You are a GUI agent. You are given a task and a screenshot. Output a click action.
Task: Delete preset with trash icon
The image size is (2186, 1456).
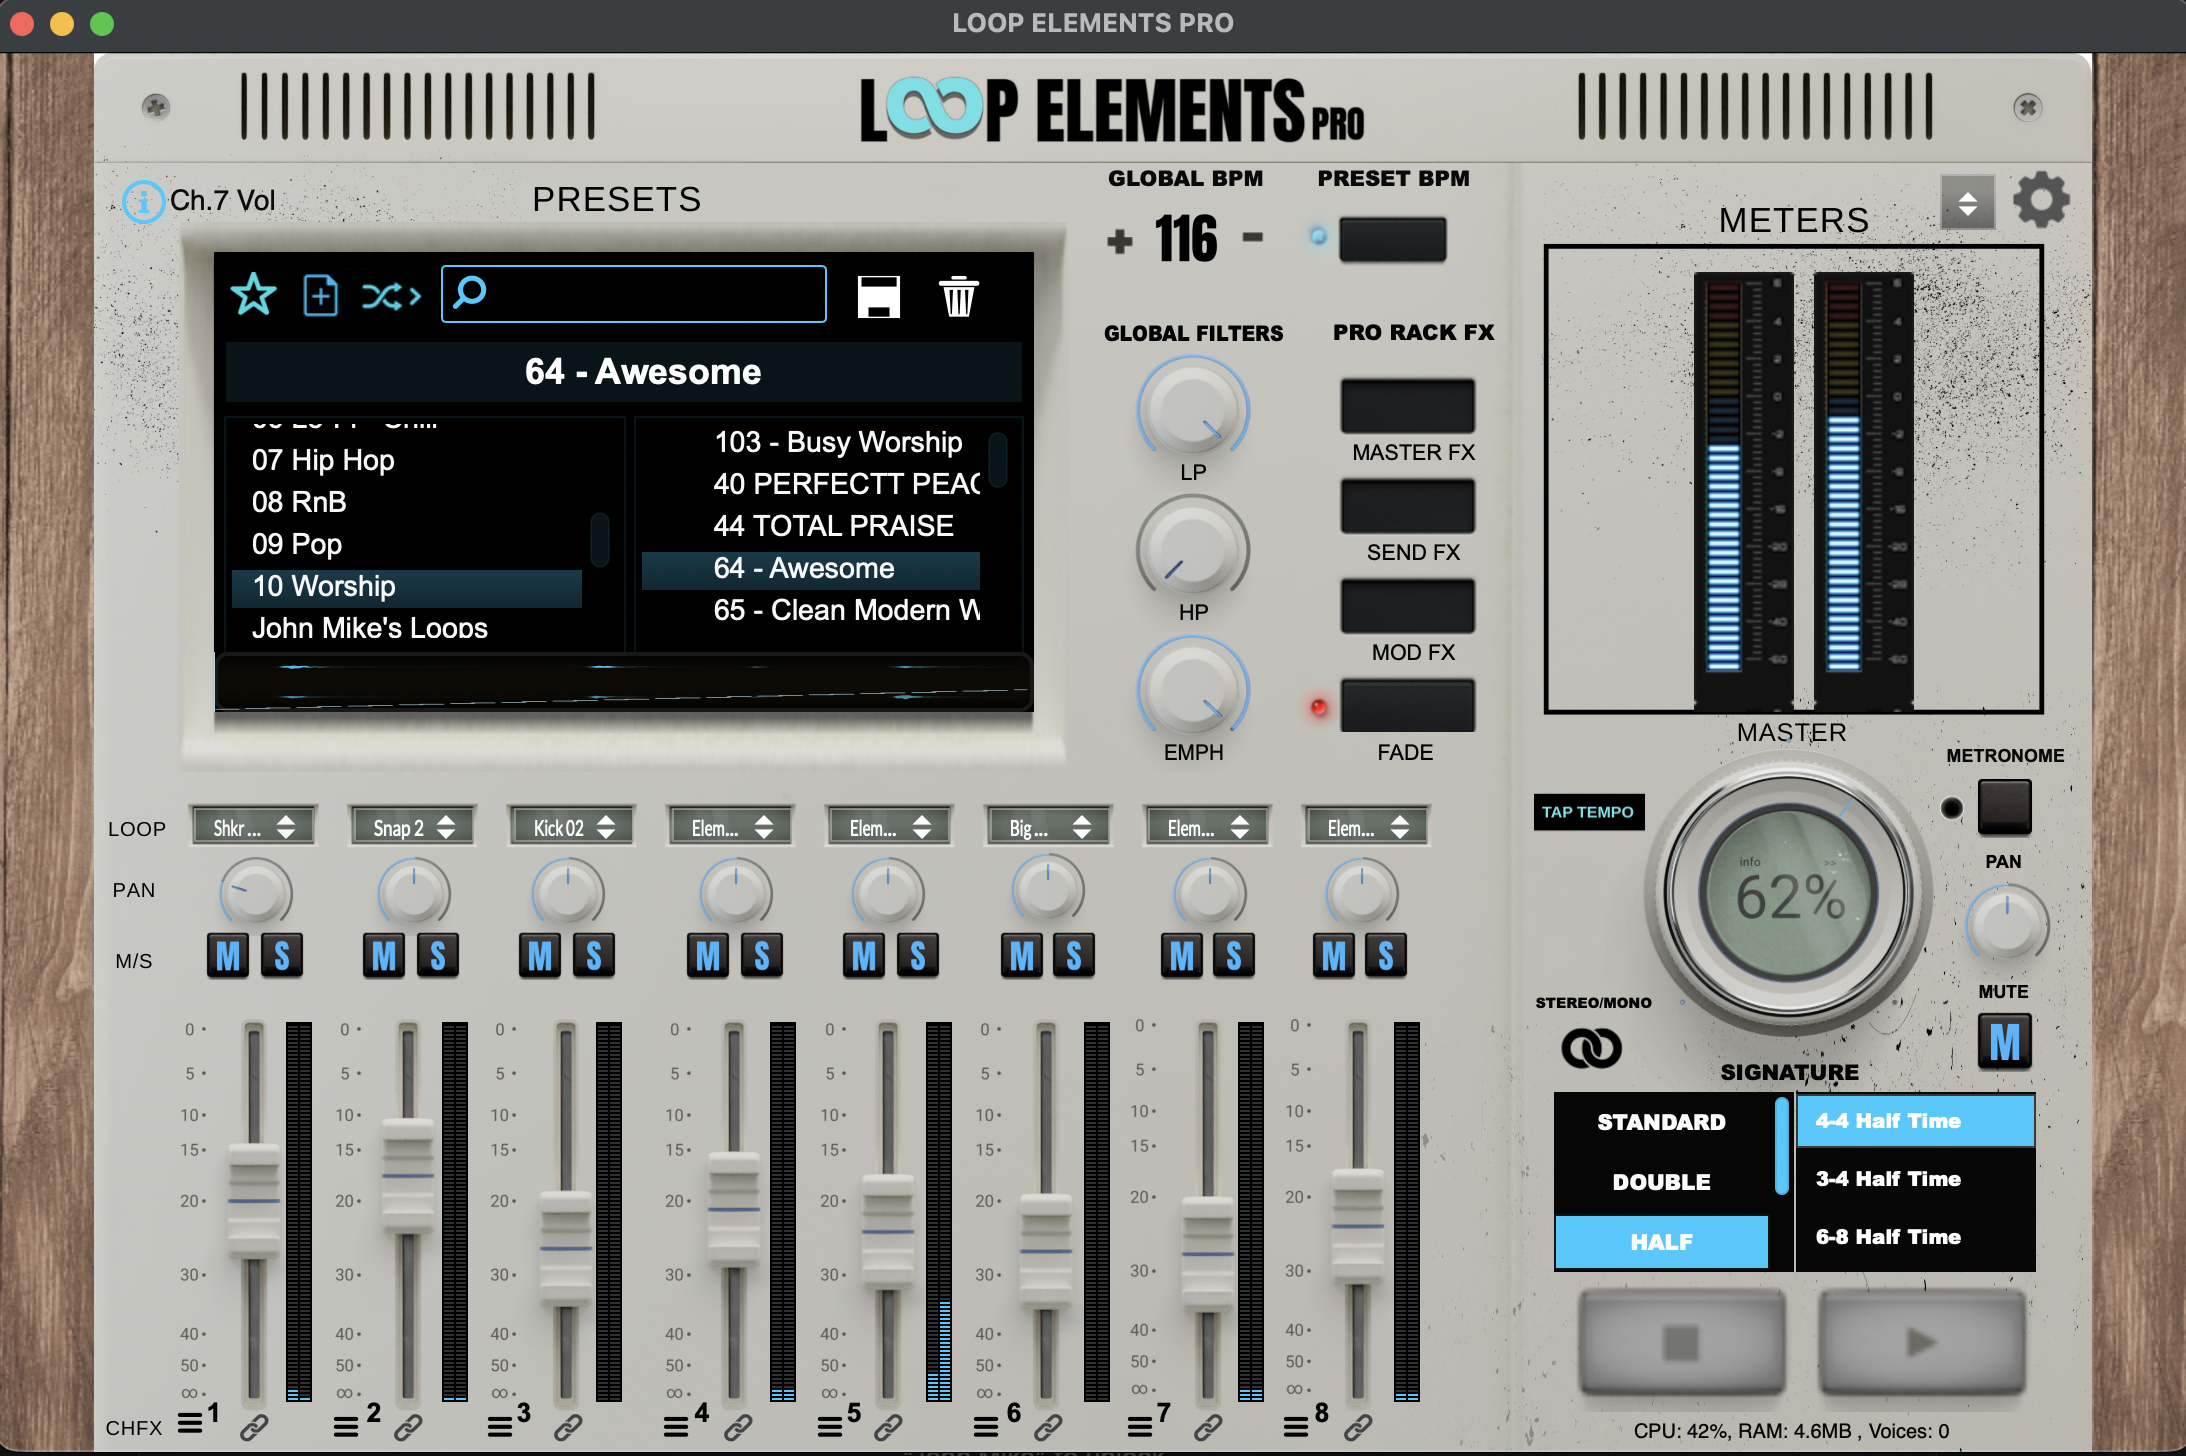coord(959,296)
